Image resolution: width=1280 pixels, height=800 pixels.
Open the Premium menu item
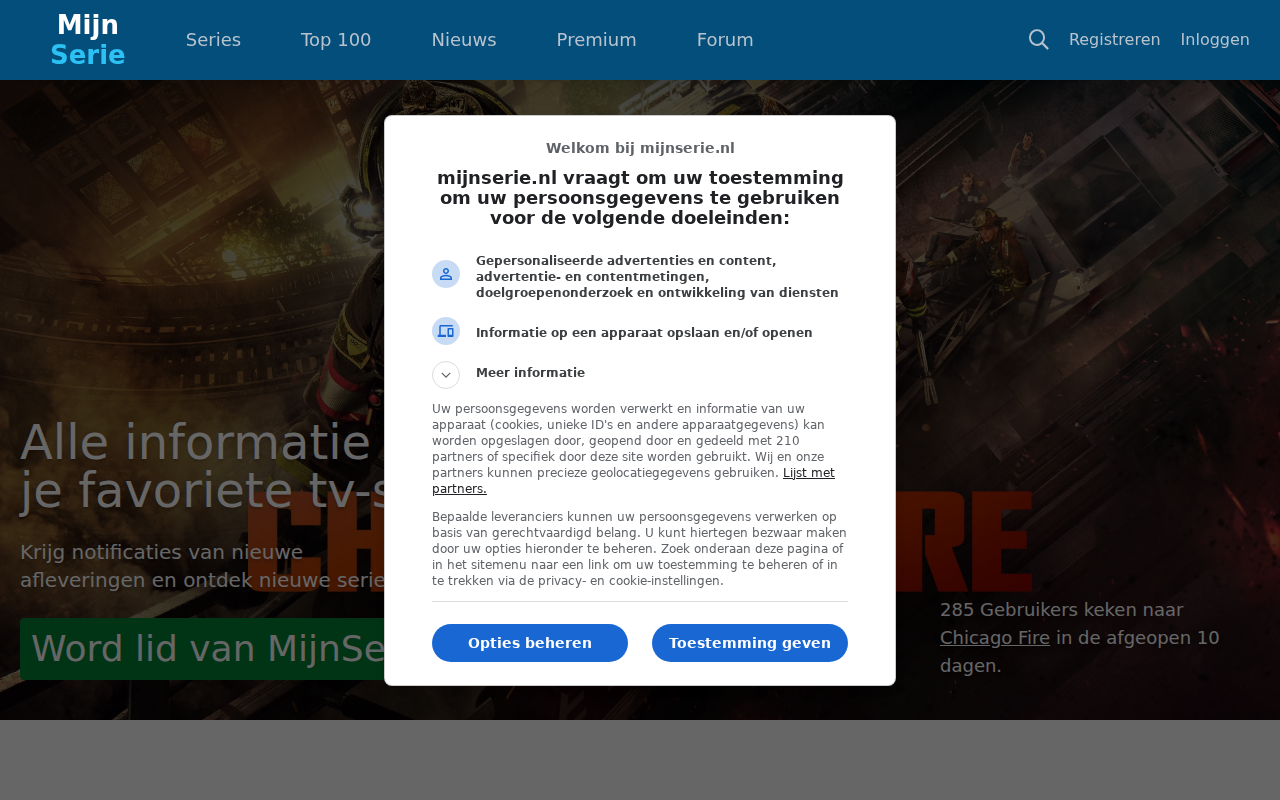click(x=597, y=40)
